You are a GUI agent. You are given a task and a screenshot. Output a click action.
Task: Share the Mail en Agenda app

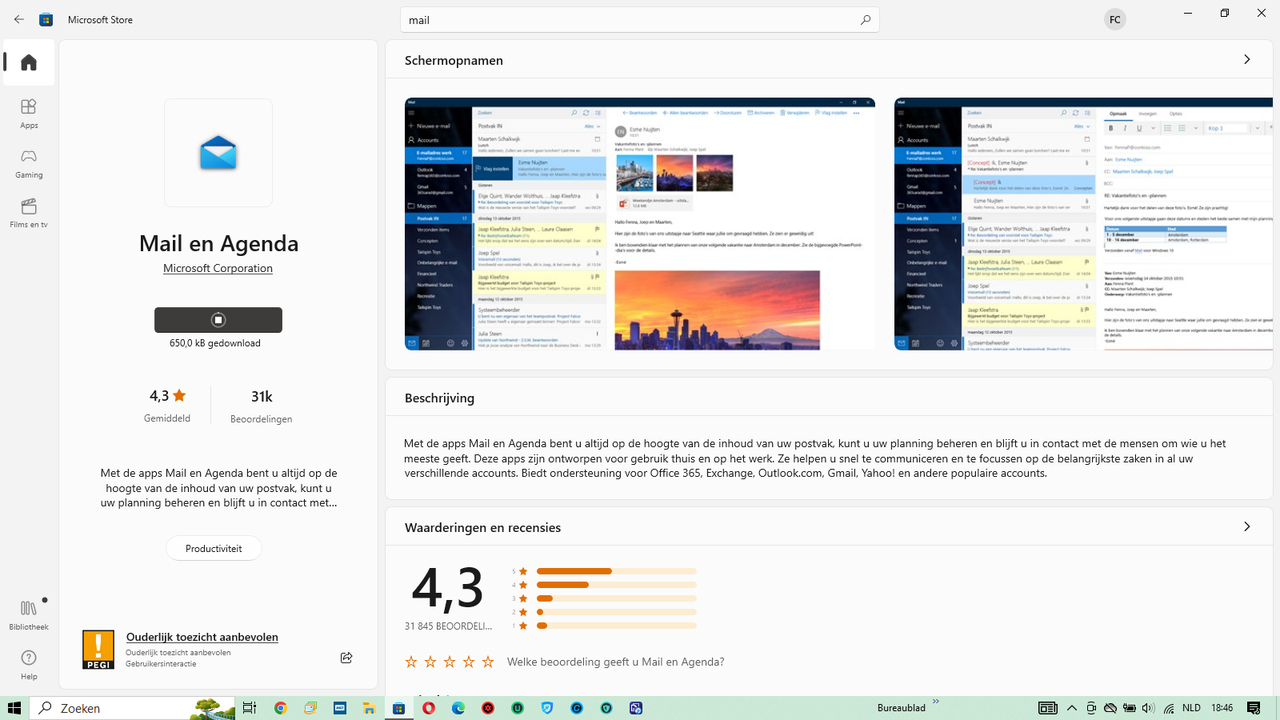346,657
